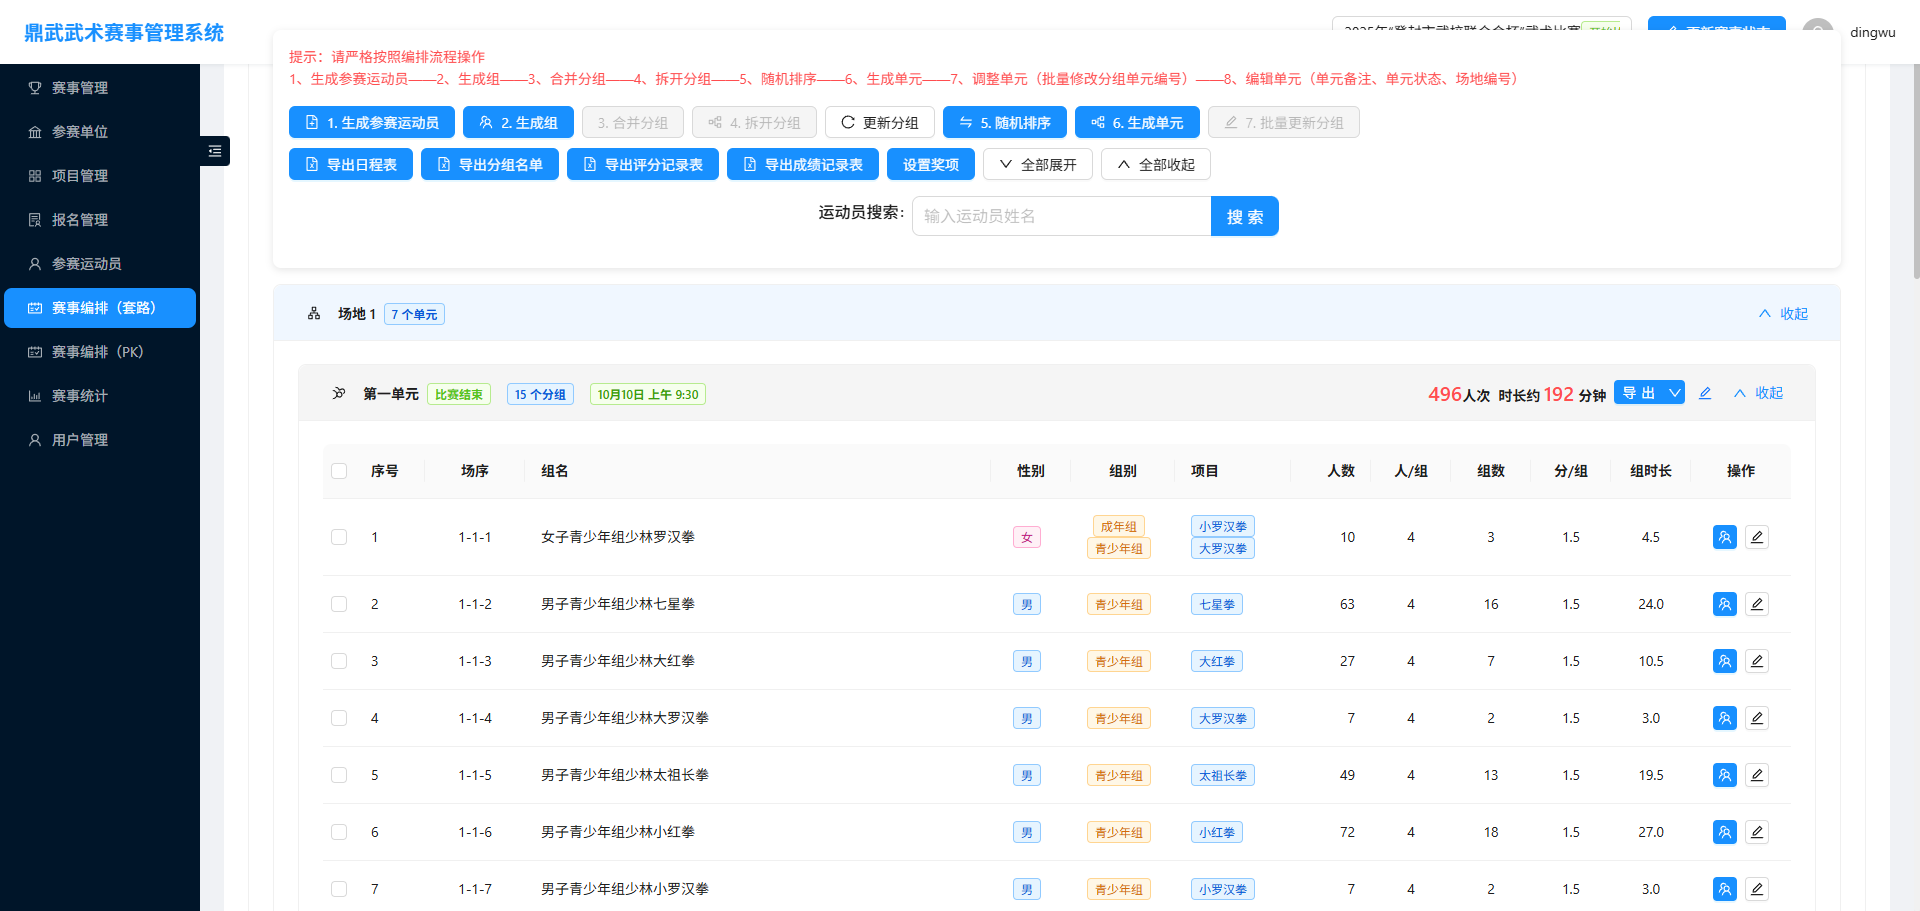The width and height of the screenshot is (1920, 911).
Task: Click edit pencil icon for row 1-1-3
Action: (x=1756, y=661)
